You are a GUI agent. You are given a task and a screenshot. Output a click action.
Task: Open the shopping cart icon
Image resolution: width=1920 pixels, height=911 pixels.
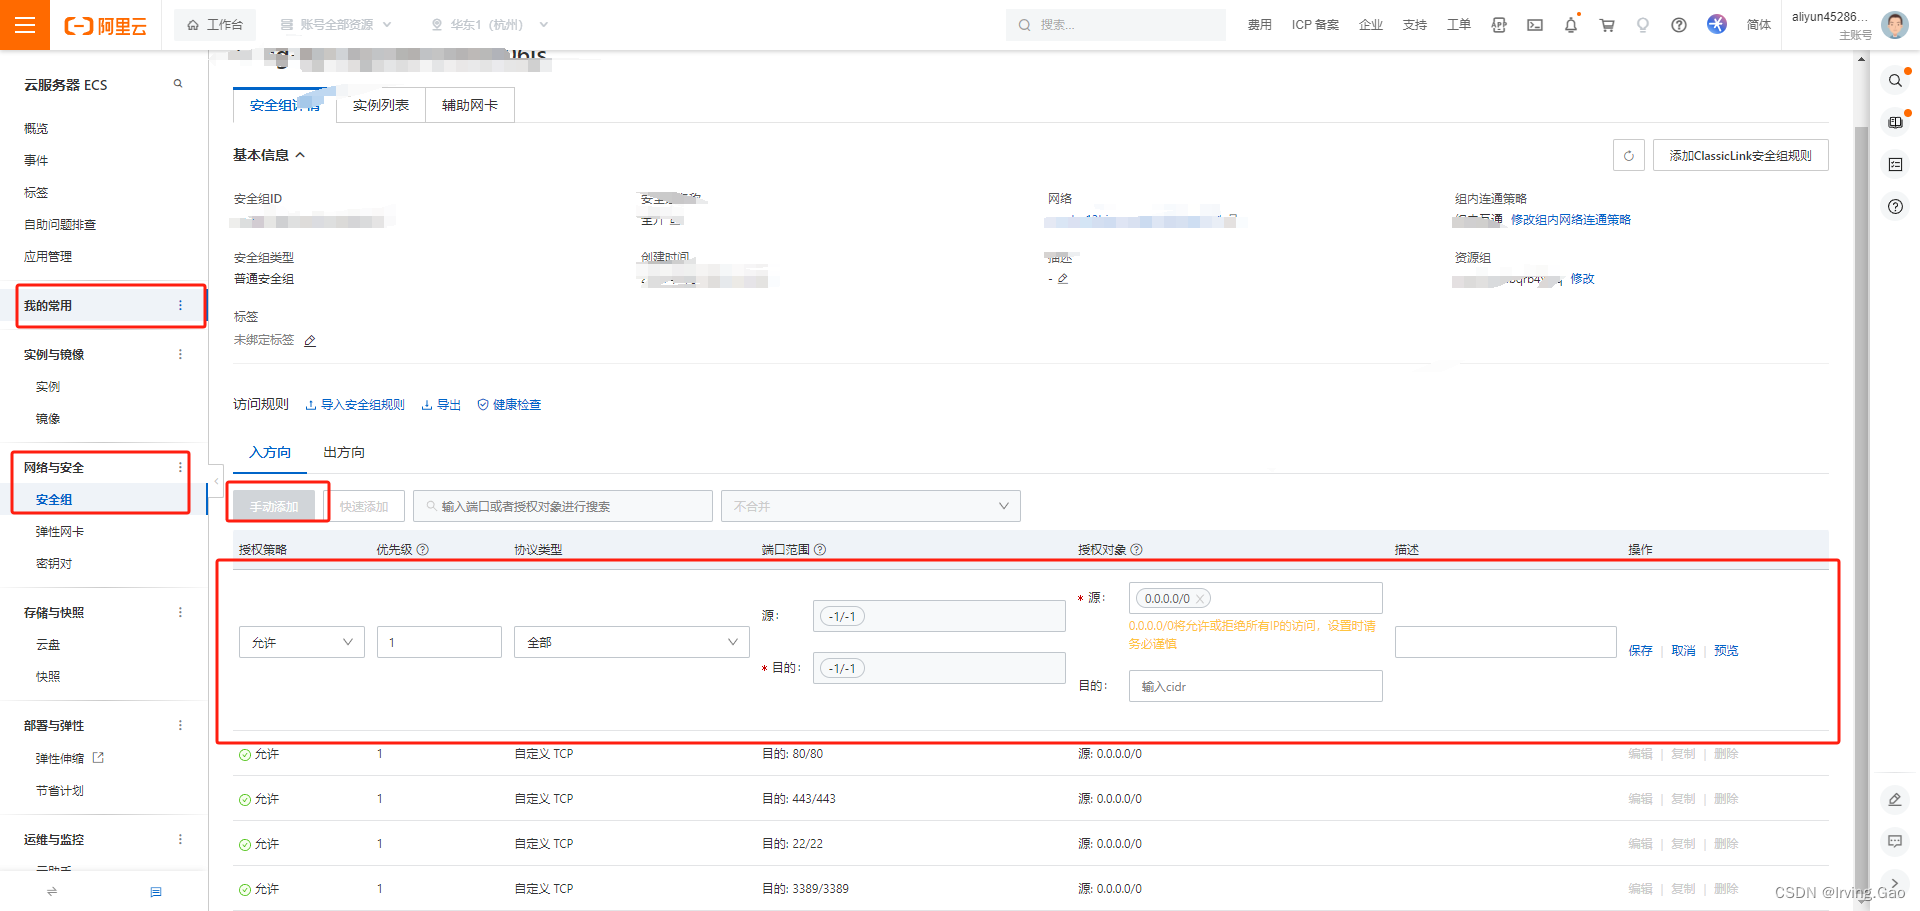click(x=1607, y=25)
